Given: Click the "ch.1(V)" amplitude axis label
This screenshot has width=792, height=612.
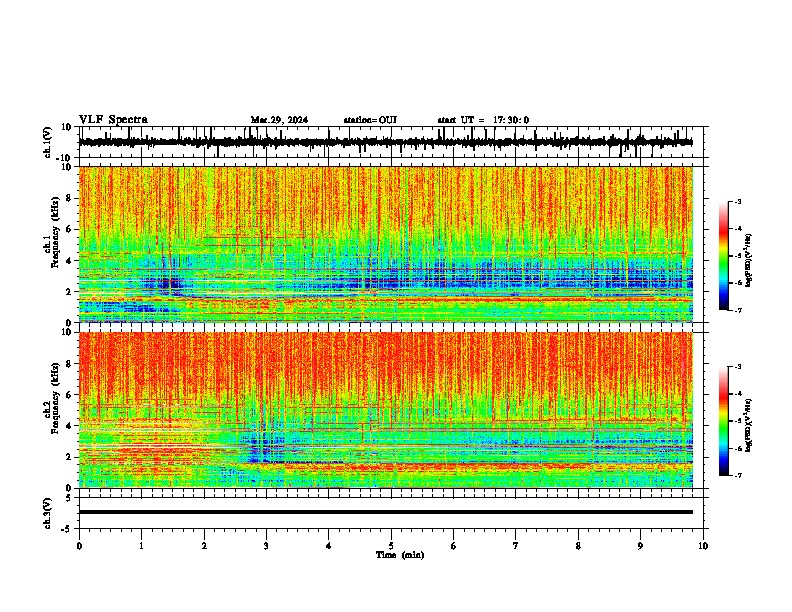Looking at the screenshot, I should pyautogui.click(x=48, y=142).
